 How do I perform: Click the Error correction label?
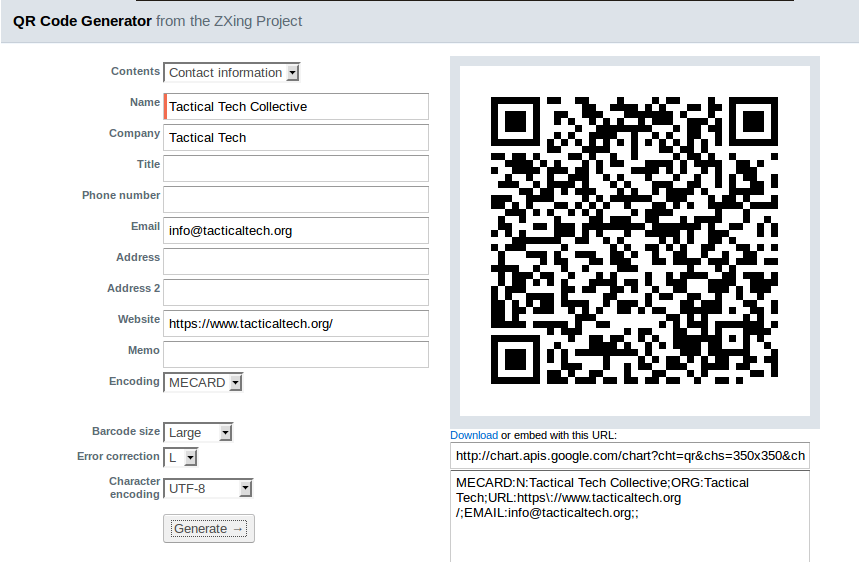[118, 456]
